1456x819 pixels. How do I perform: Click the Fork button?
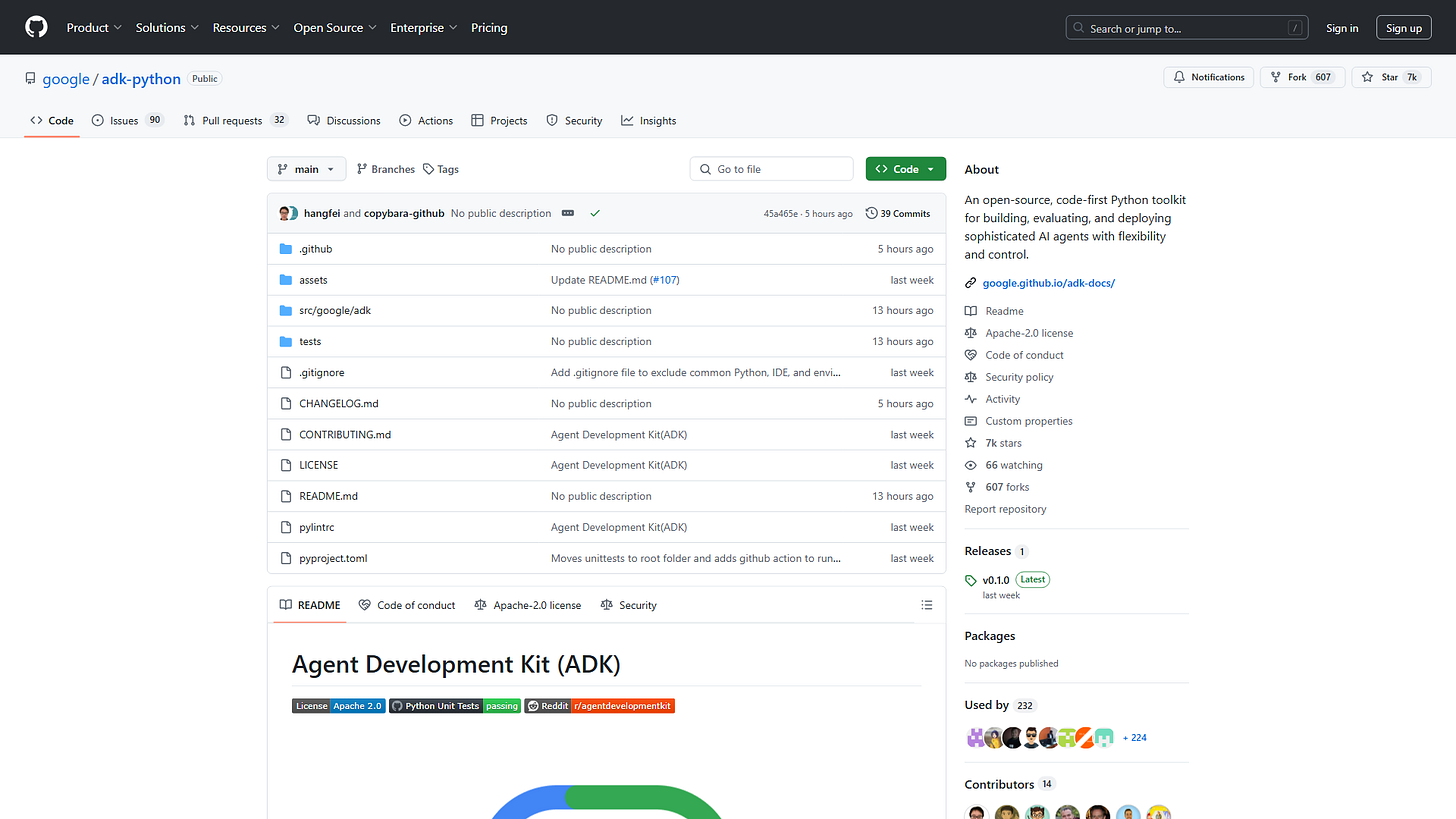1300,77
